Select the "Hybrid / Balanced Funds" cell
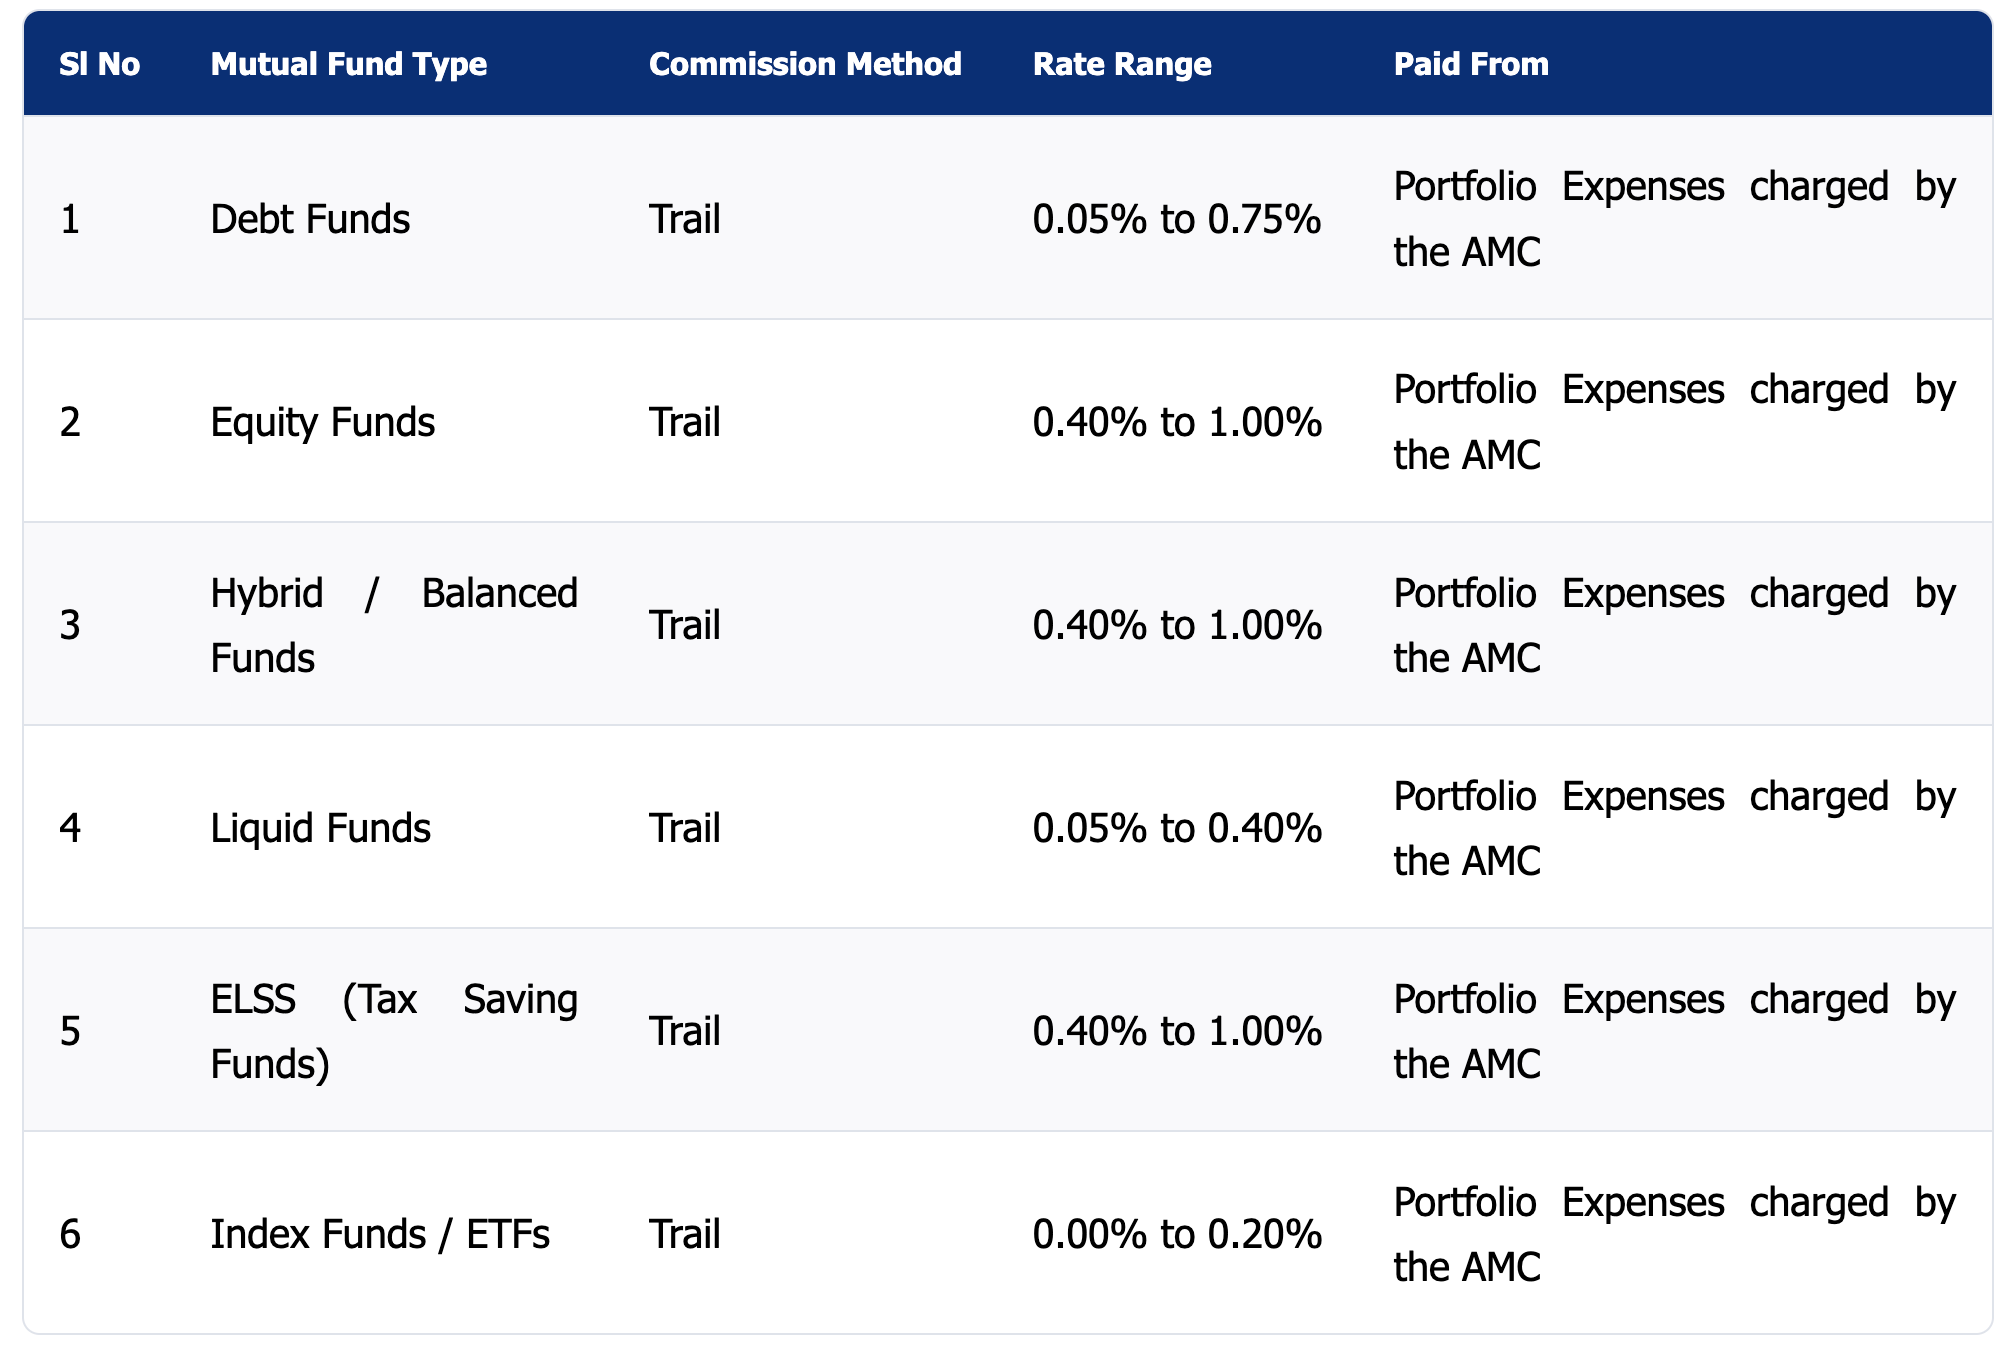The image size is (2016, 1352). pos(393,625)
